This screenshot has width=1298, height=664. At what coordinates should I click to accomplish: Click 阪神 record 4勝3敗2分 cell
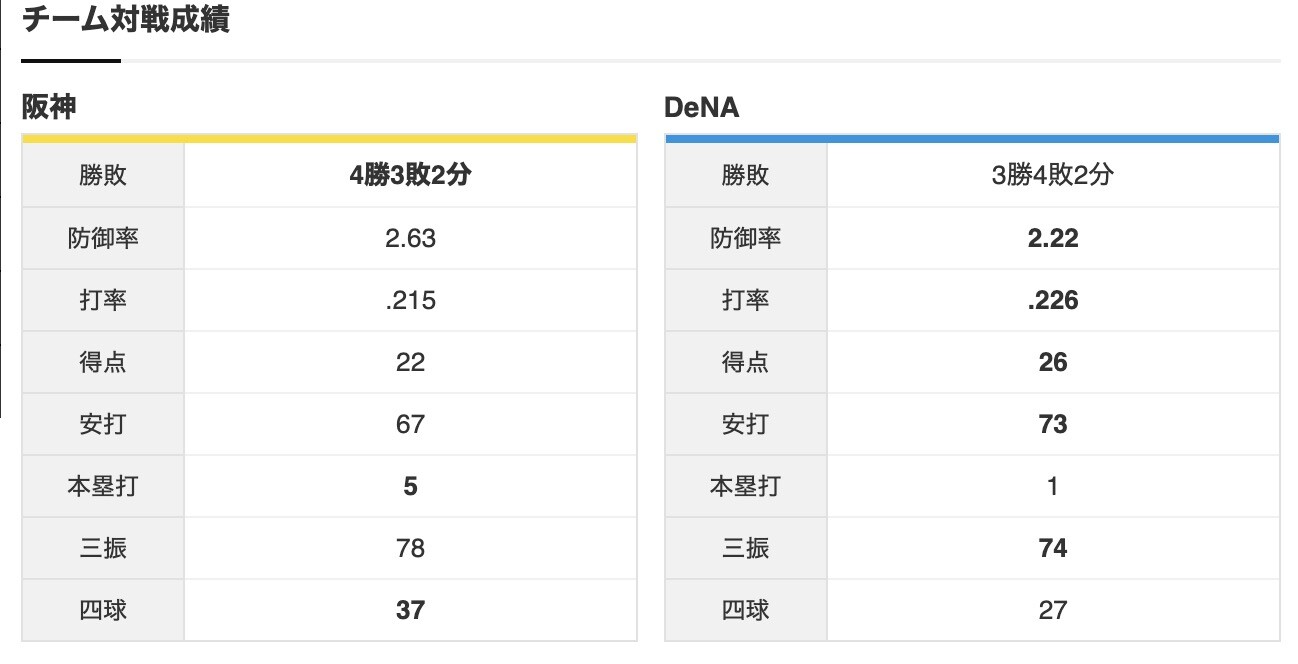[410, 176]
